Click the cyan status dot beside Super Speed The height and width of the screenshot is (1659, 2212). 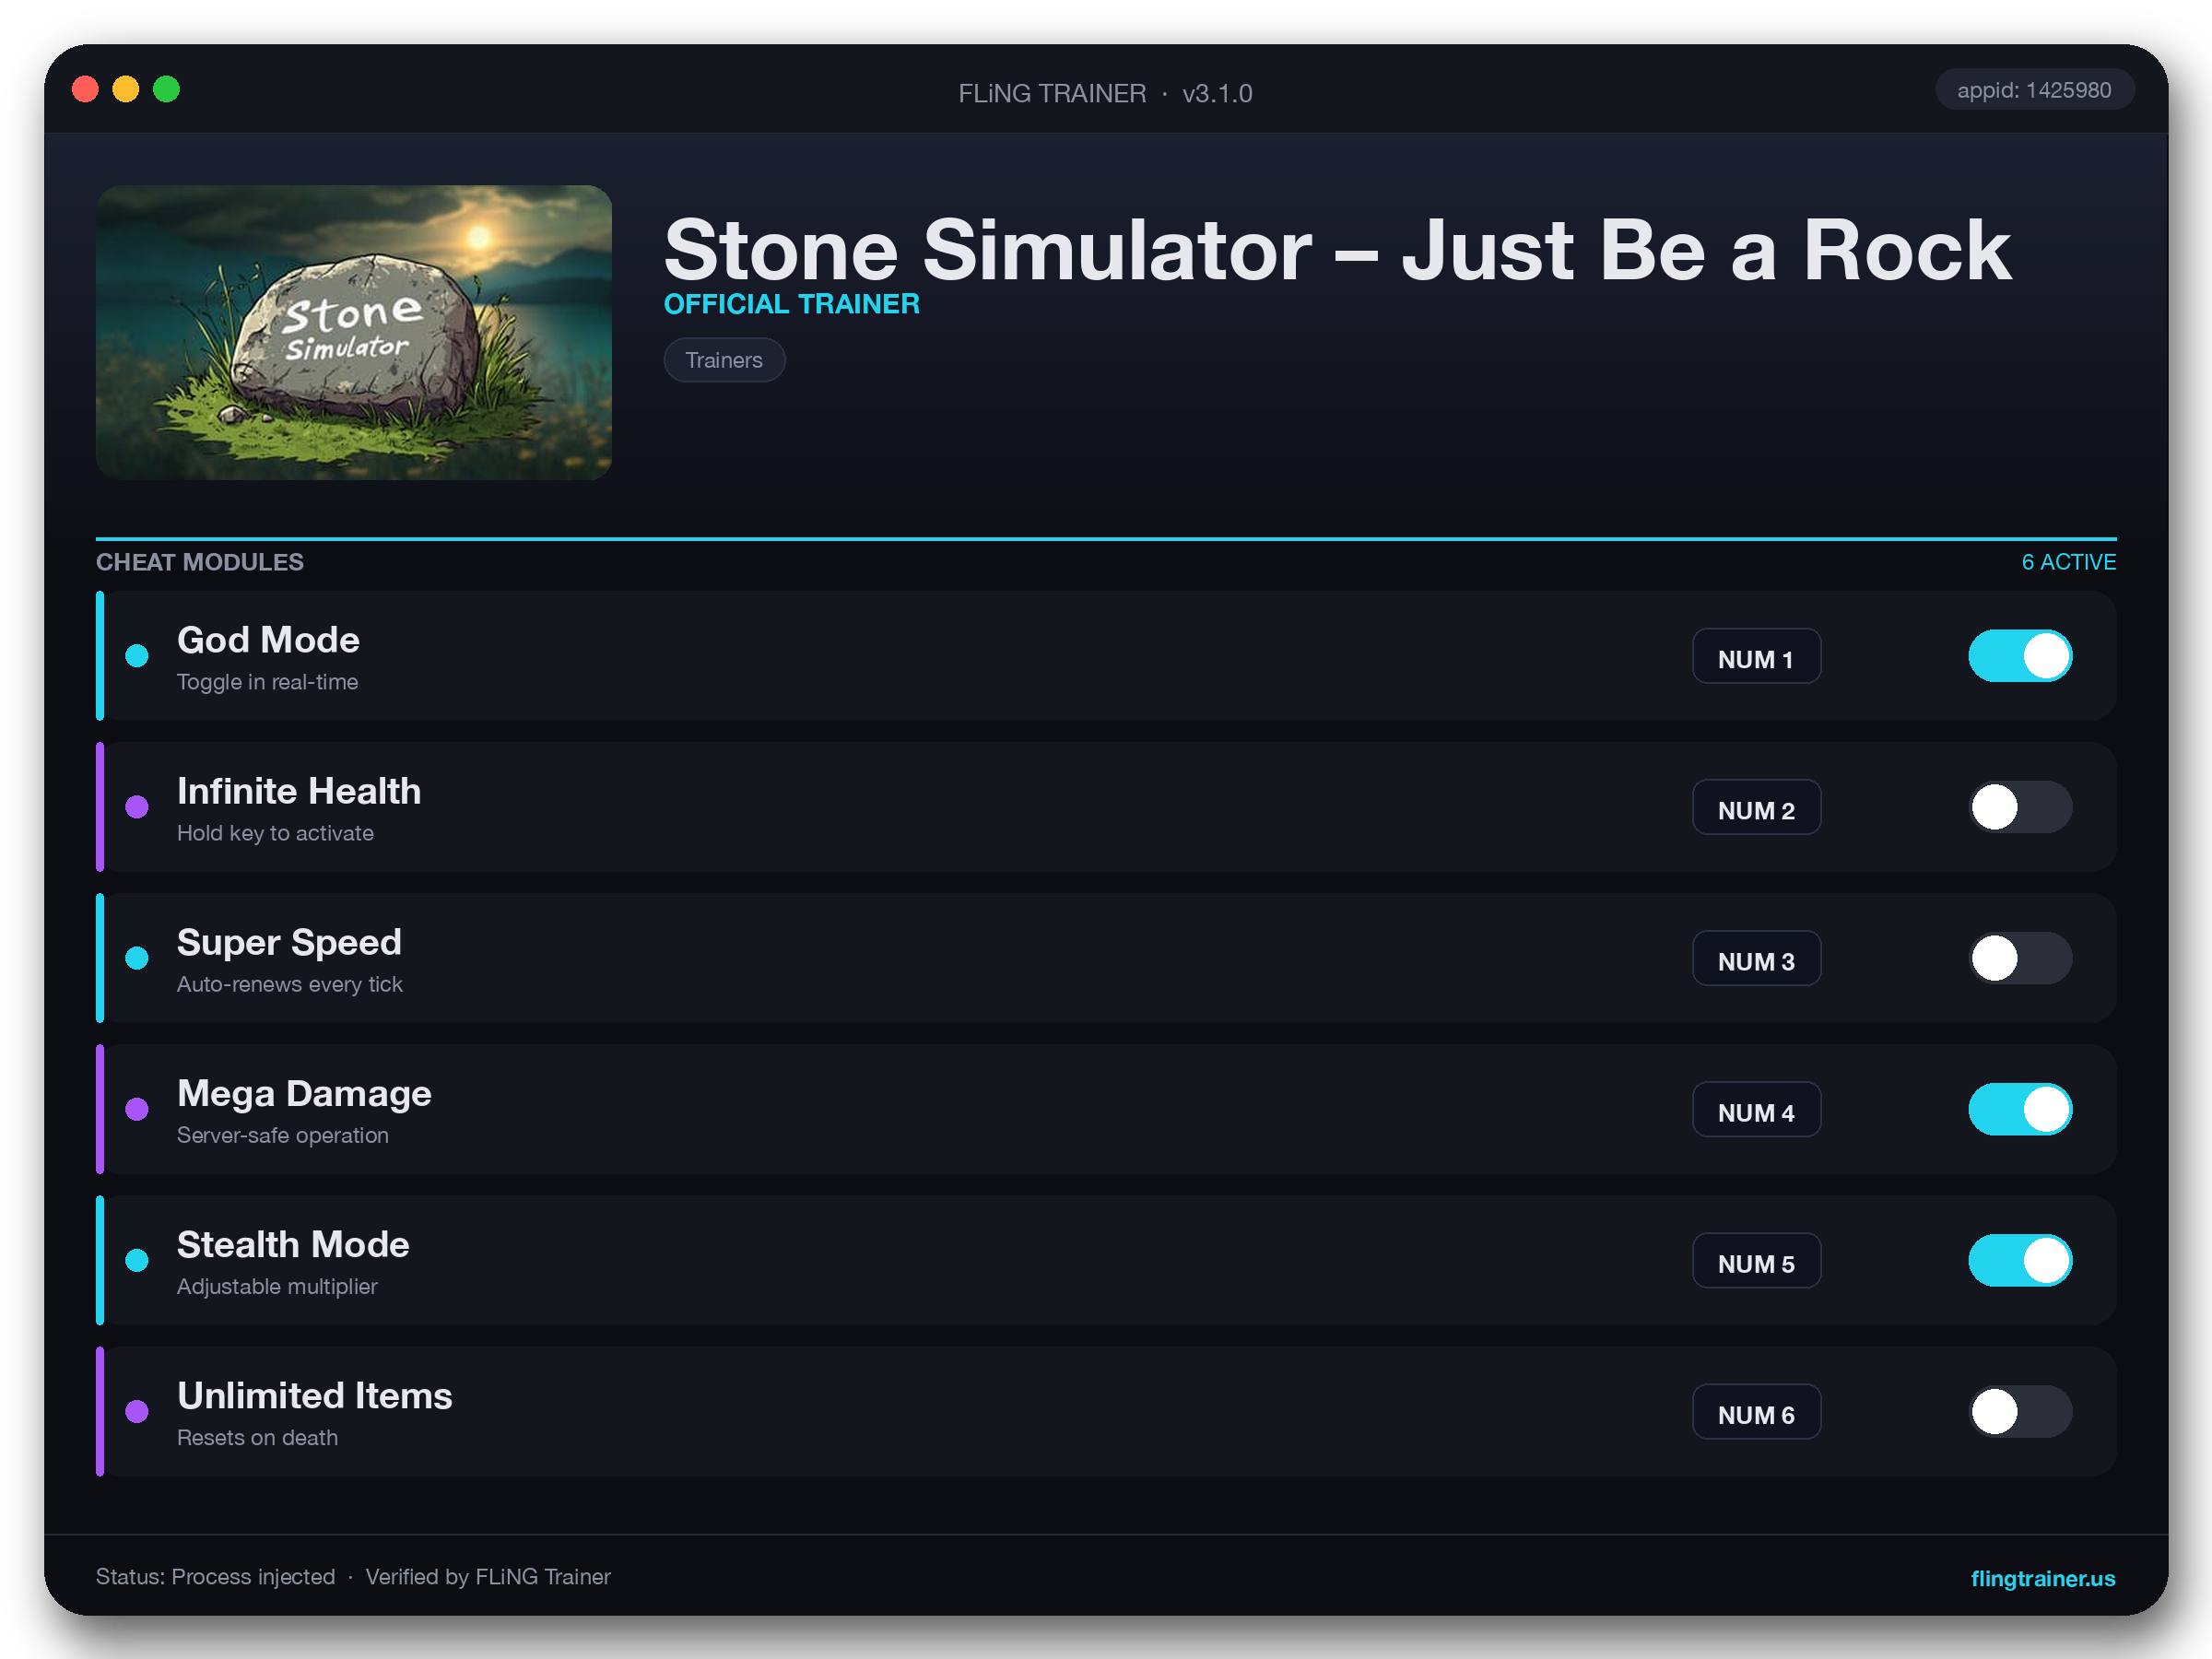(x=137, y=958)
